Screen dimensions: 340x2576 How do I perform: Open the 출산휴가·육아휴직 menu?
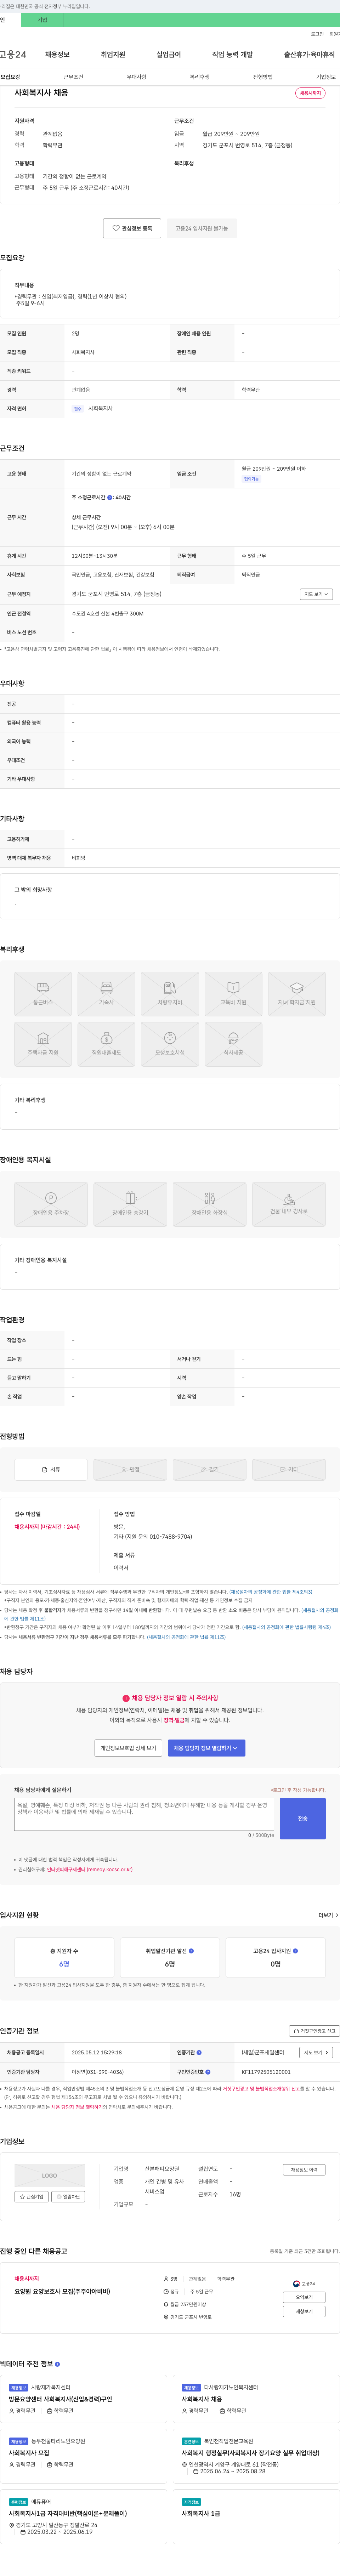pyautogui.click(x=309, y=55)
